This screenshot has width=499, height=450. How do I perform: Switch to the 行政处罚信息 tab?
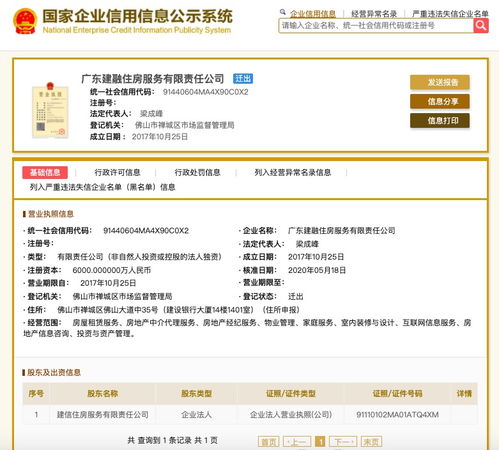(x=197, y=172)
